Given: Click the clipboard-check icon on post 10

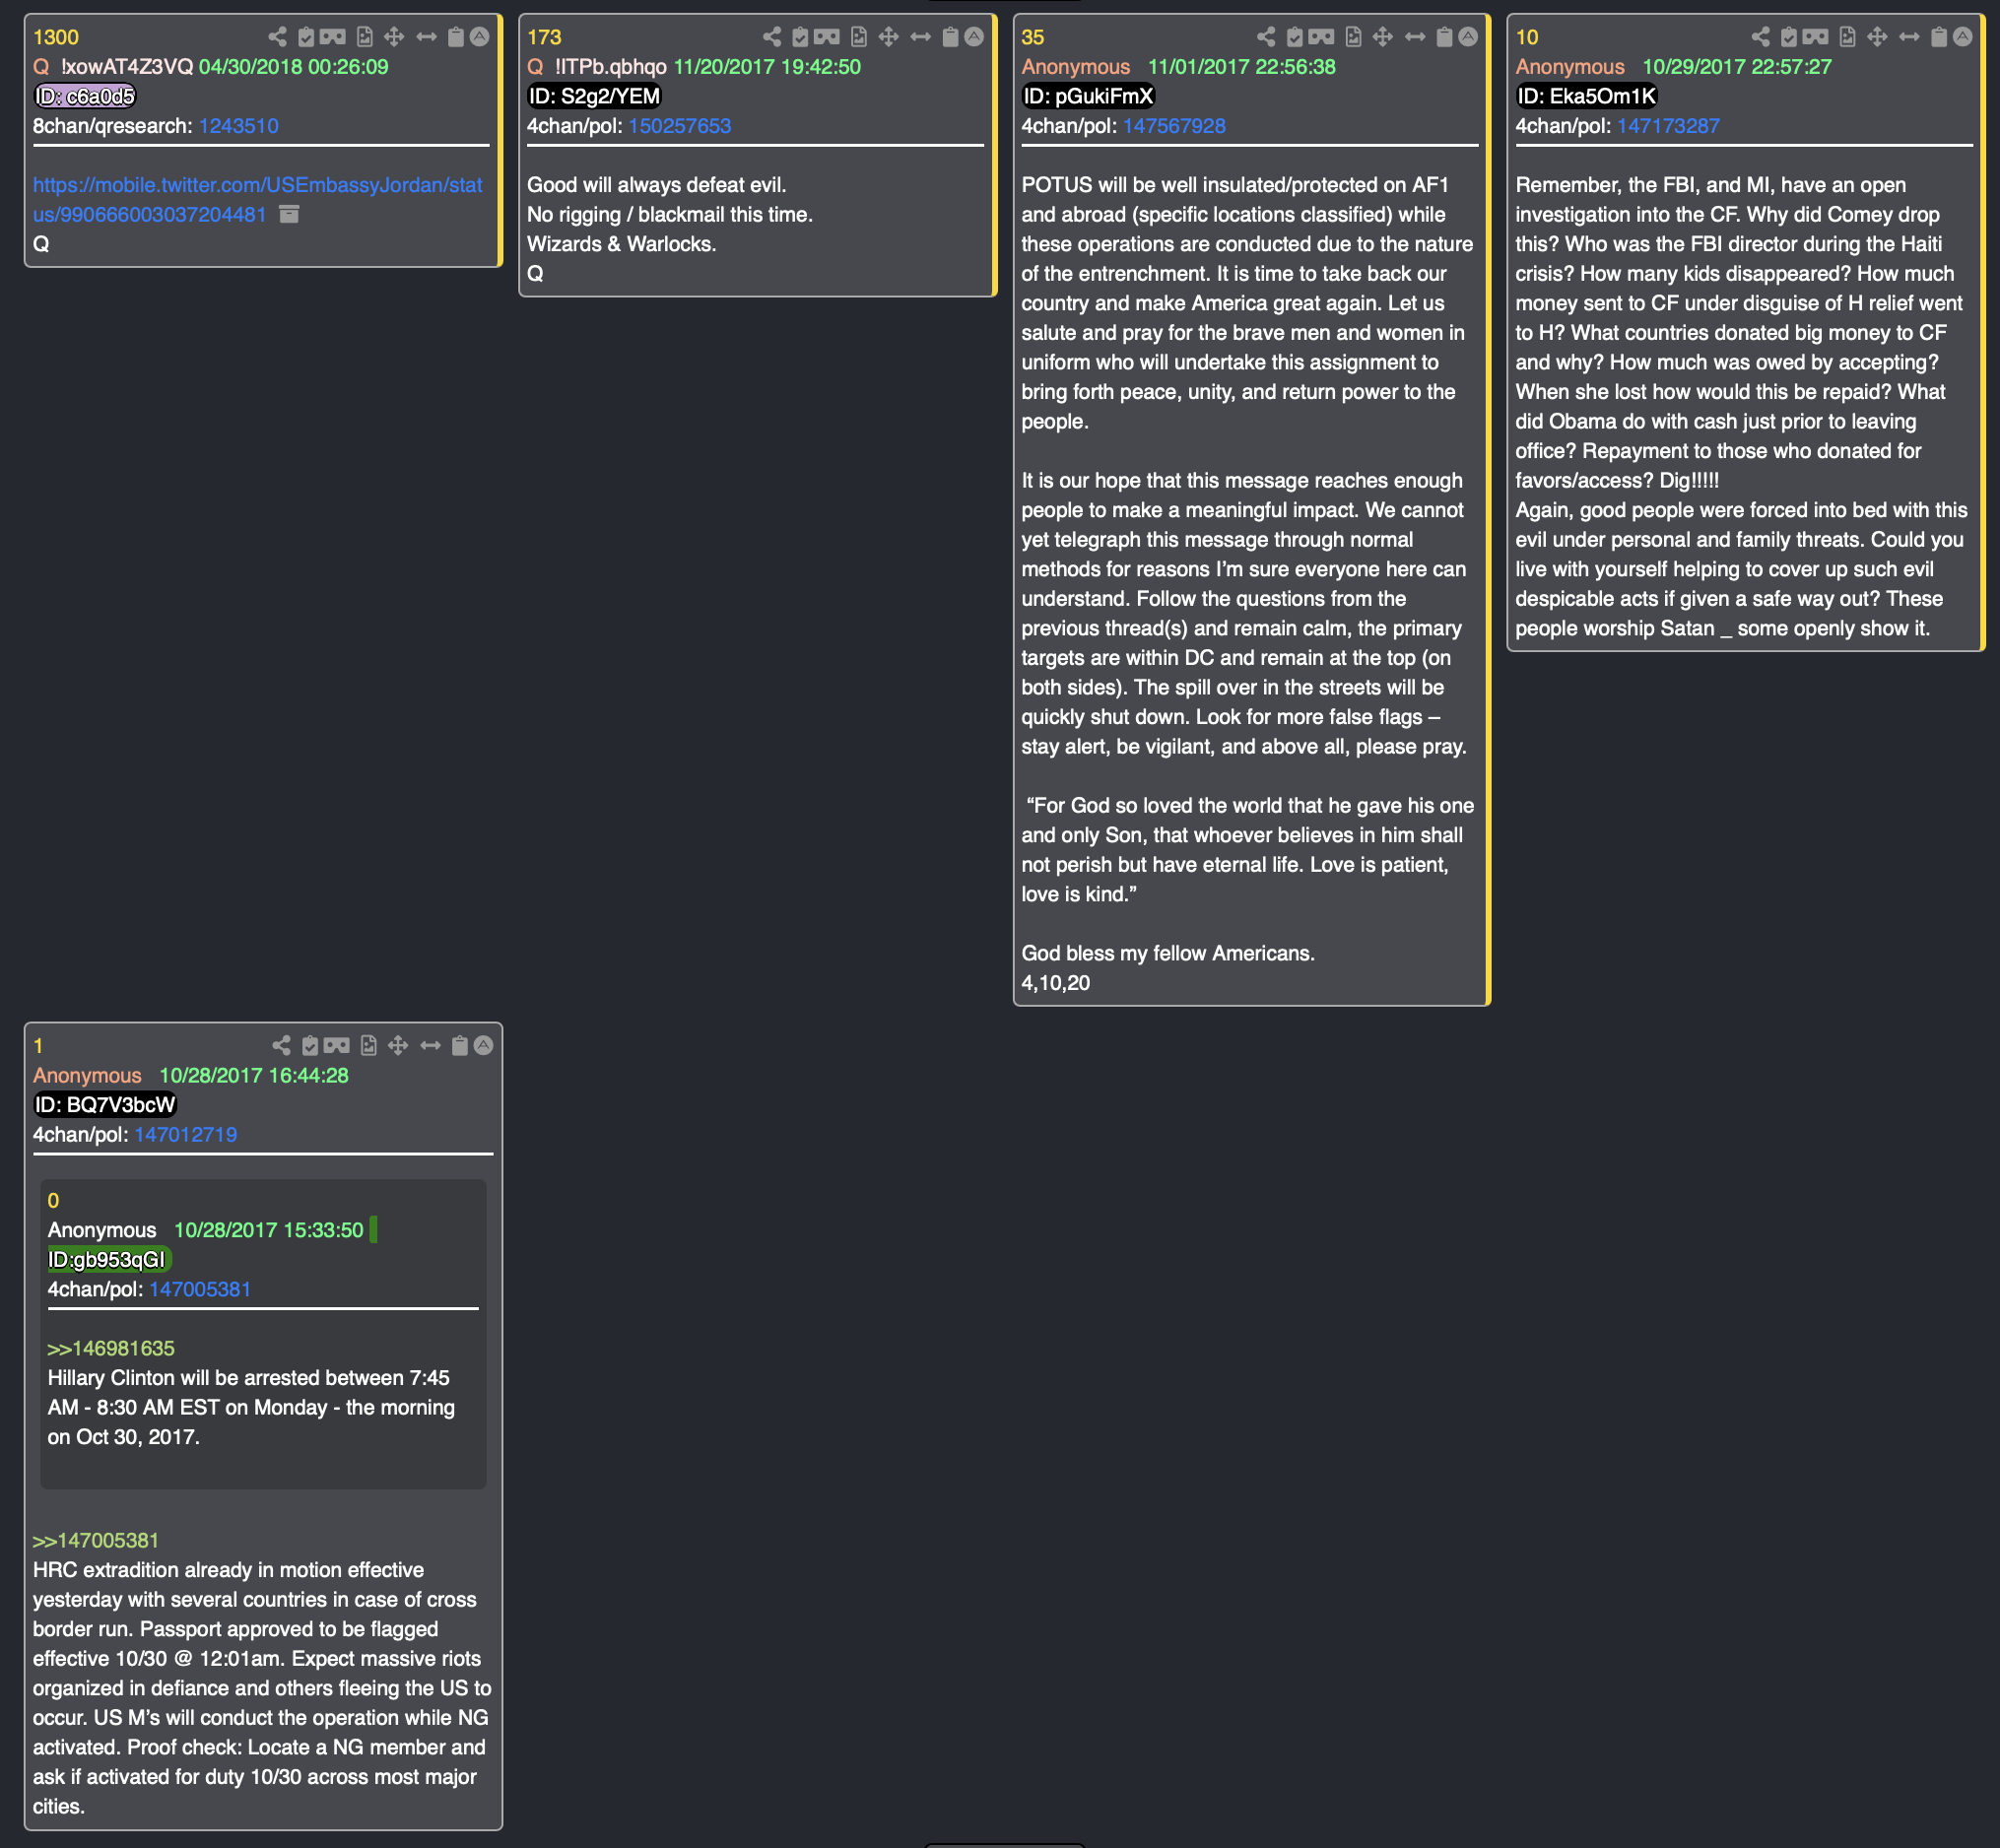Looking at the screenshot, I should point(1789,37).
